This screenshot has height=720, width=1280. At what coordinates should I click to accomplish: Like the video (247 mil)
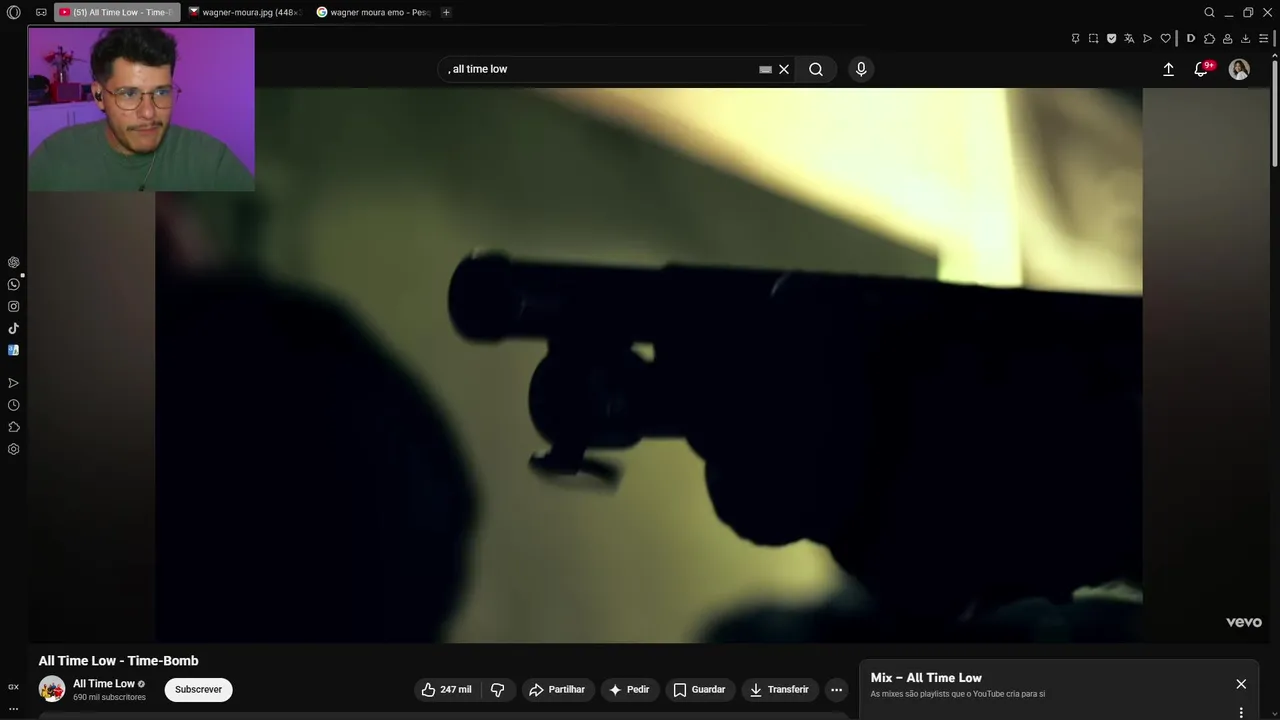[x=446, y=690]
